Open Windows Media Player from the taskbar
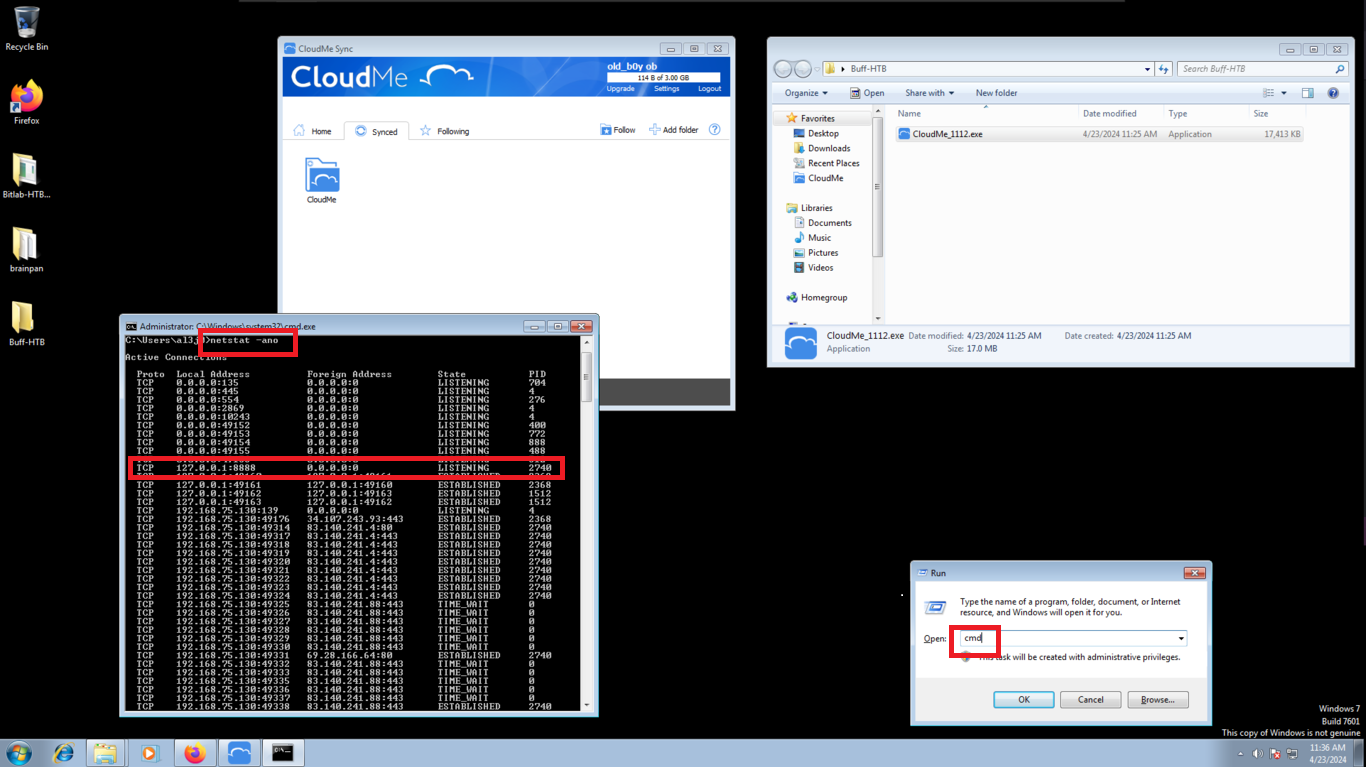 click(150, 753)
